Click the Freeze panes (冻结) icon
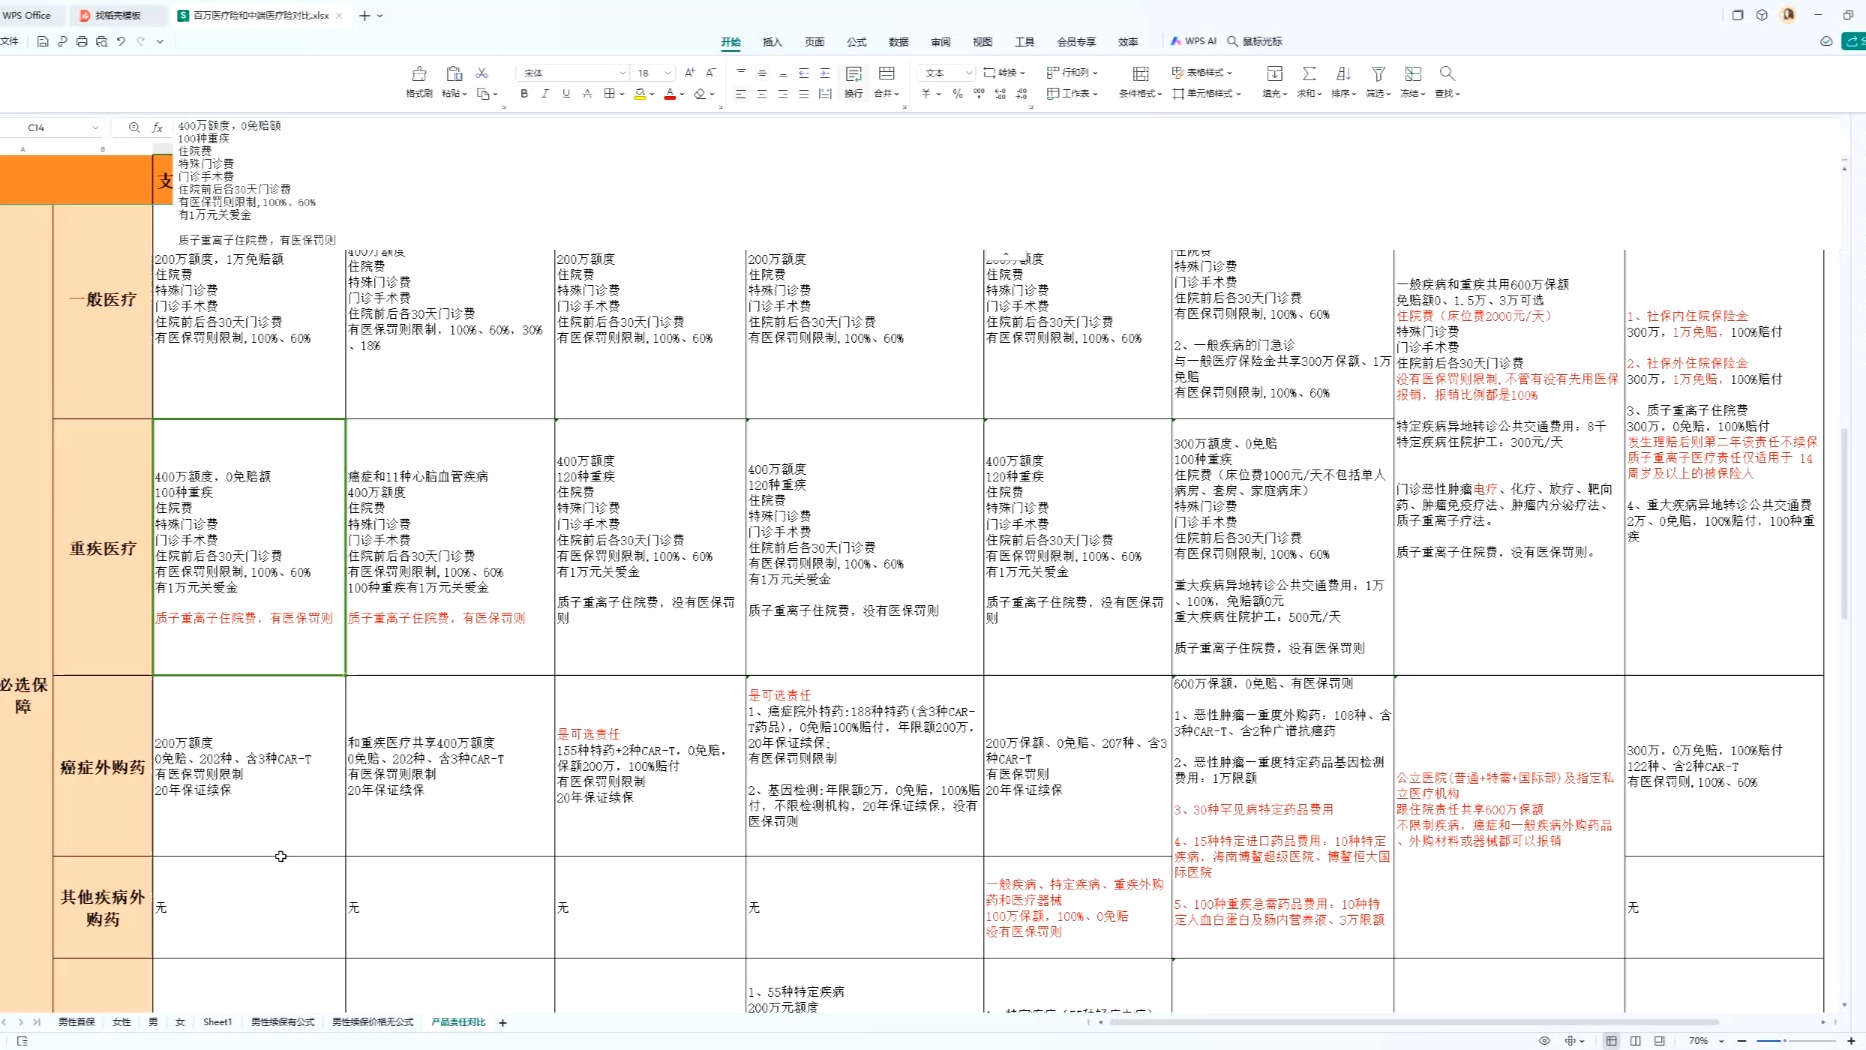The height and width of the screenshot is (1050, 1866). [1413, 74]
